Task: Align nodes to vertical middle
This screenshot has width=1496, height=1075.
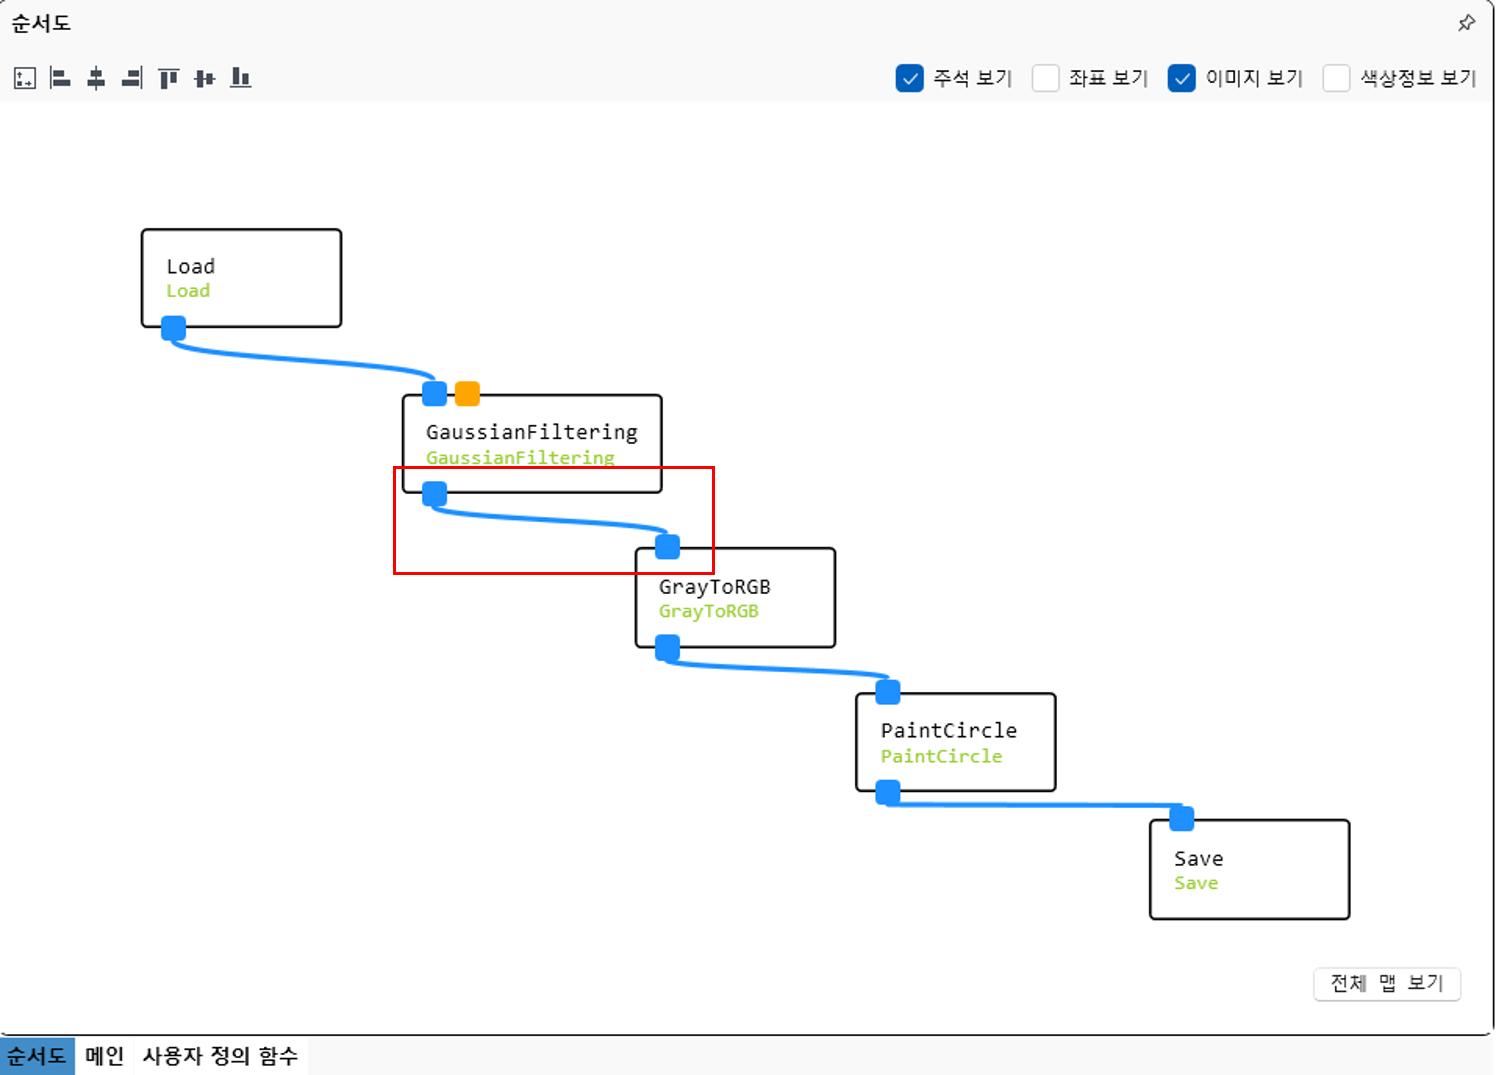Action: [204, 78]
